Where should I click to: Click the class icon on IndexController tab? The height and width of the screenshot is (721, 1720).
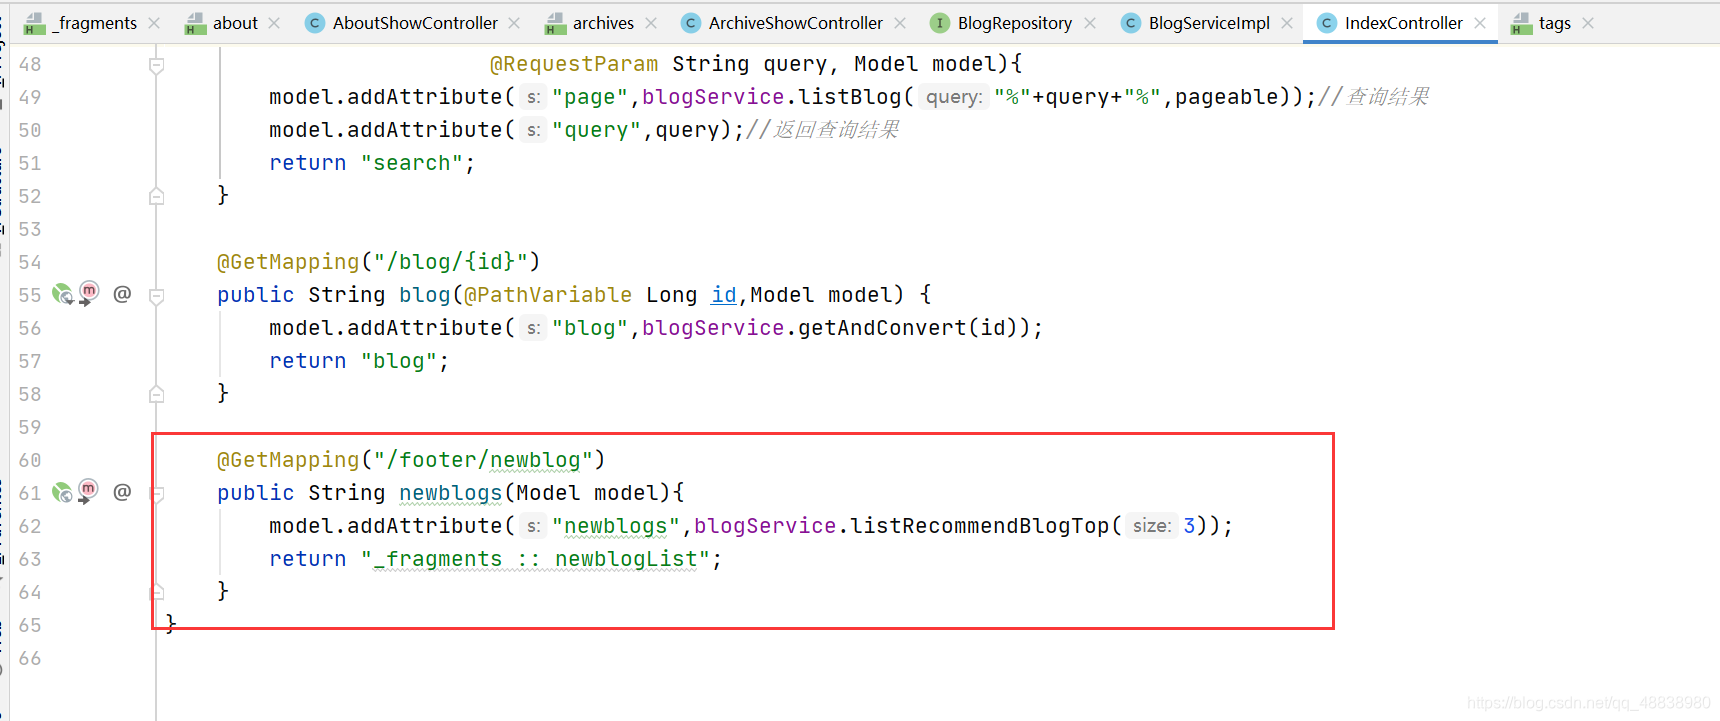coord(1327,23)
